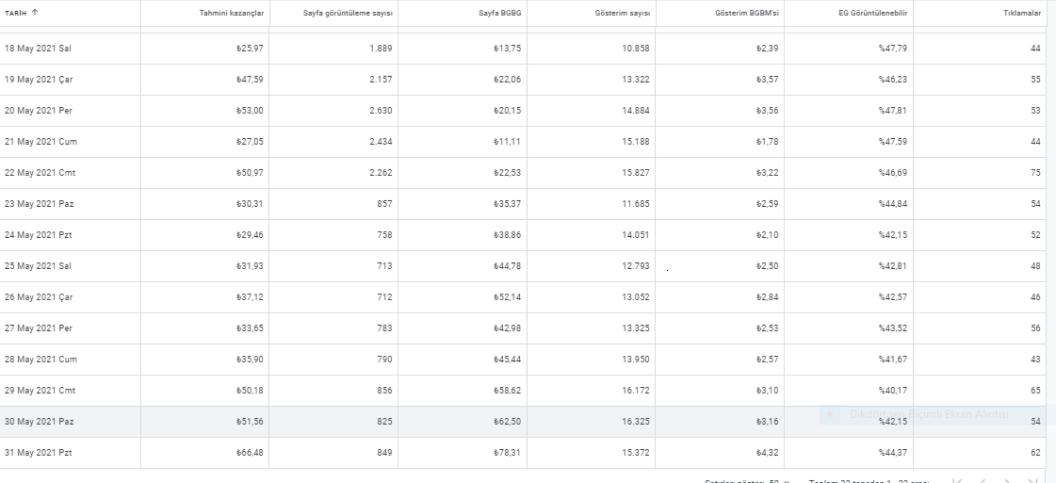The image size is (1056, 483).
Task: Go to the previous results page
Action: 983,481
